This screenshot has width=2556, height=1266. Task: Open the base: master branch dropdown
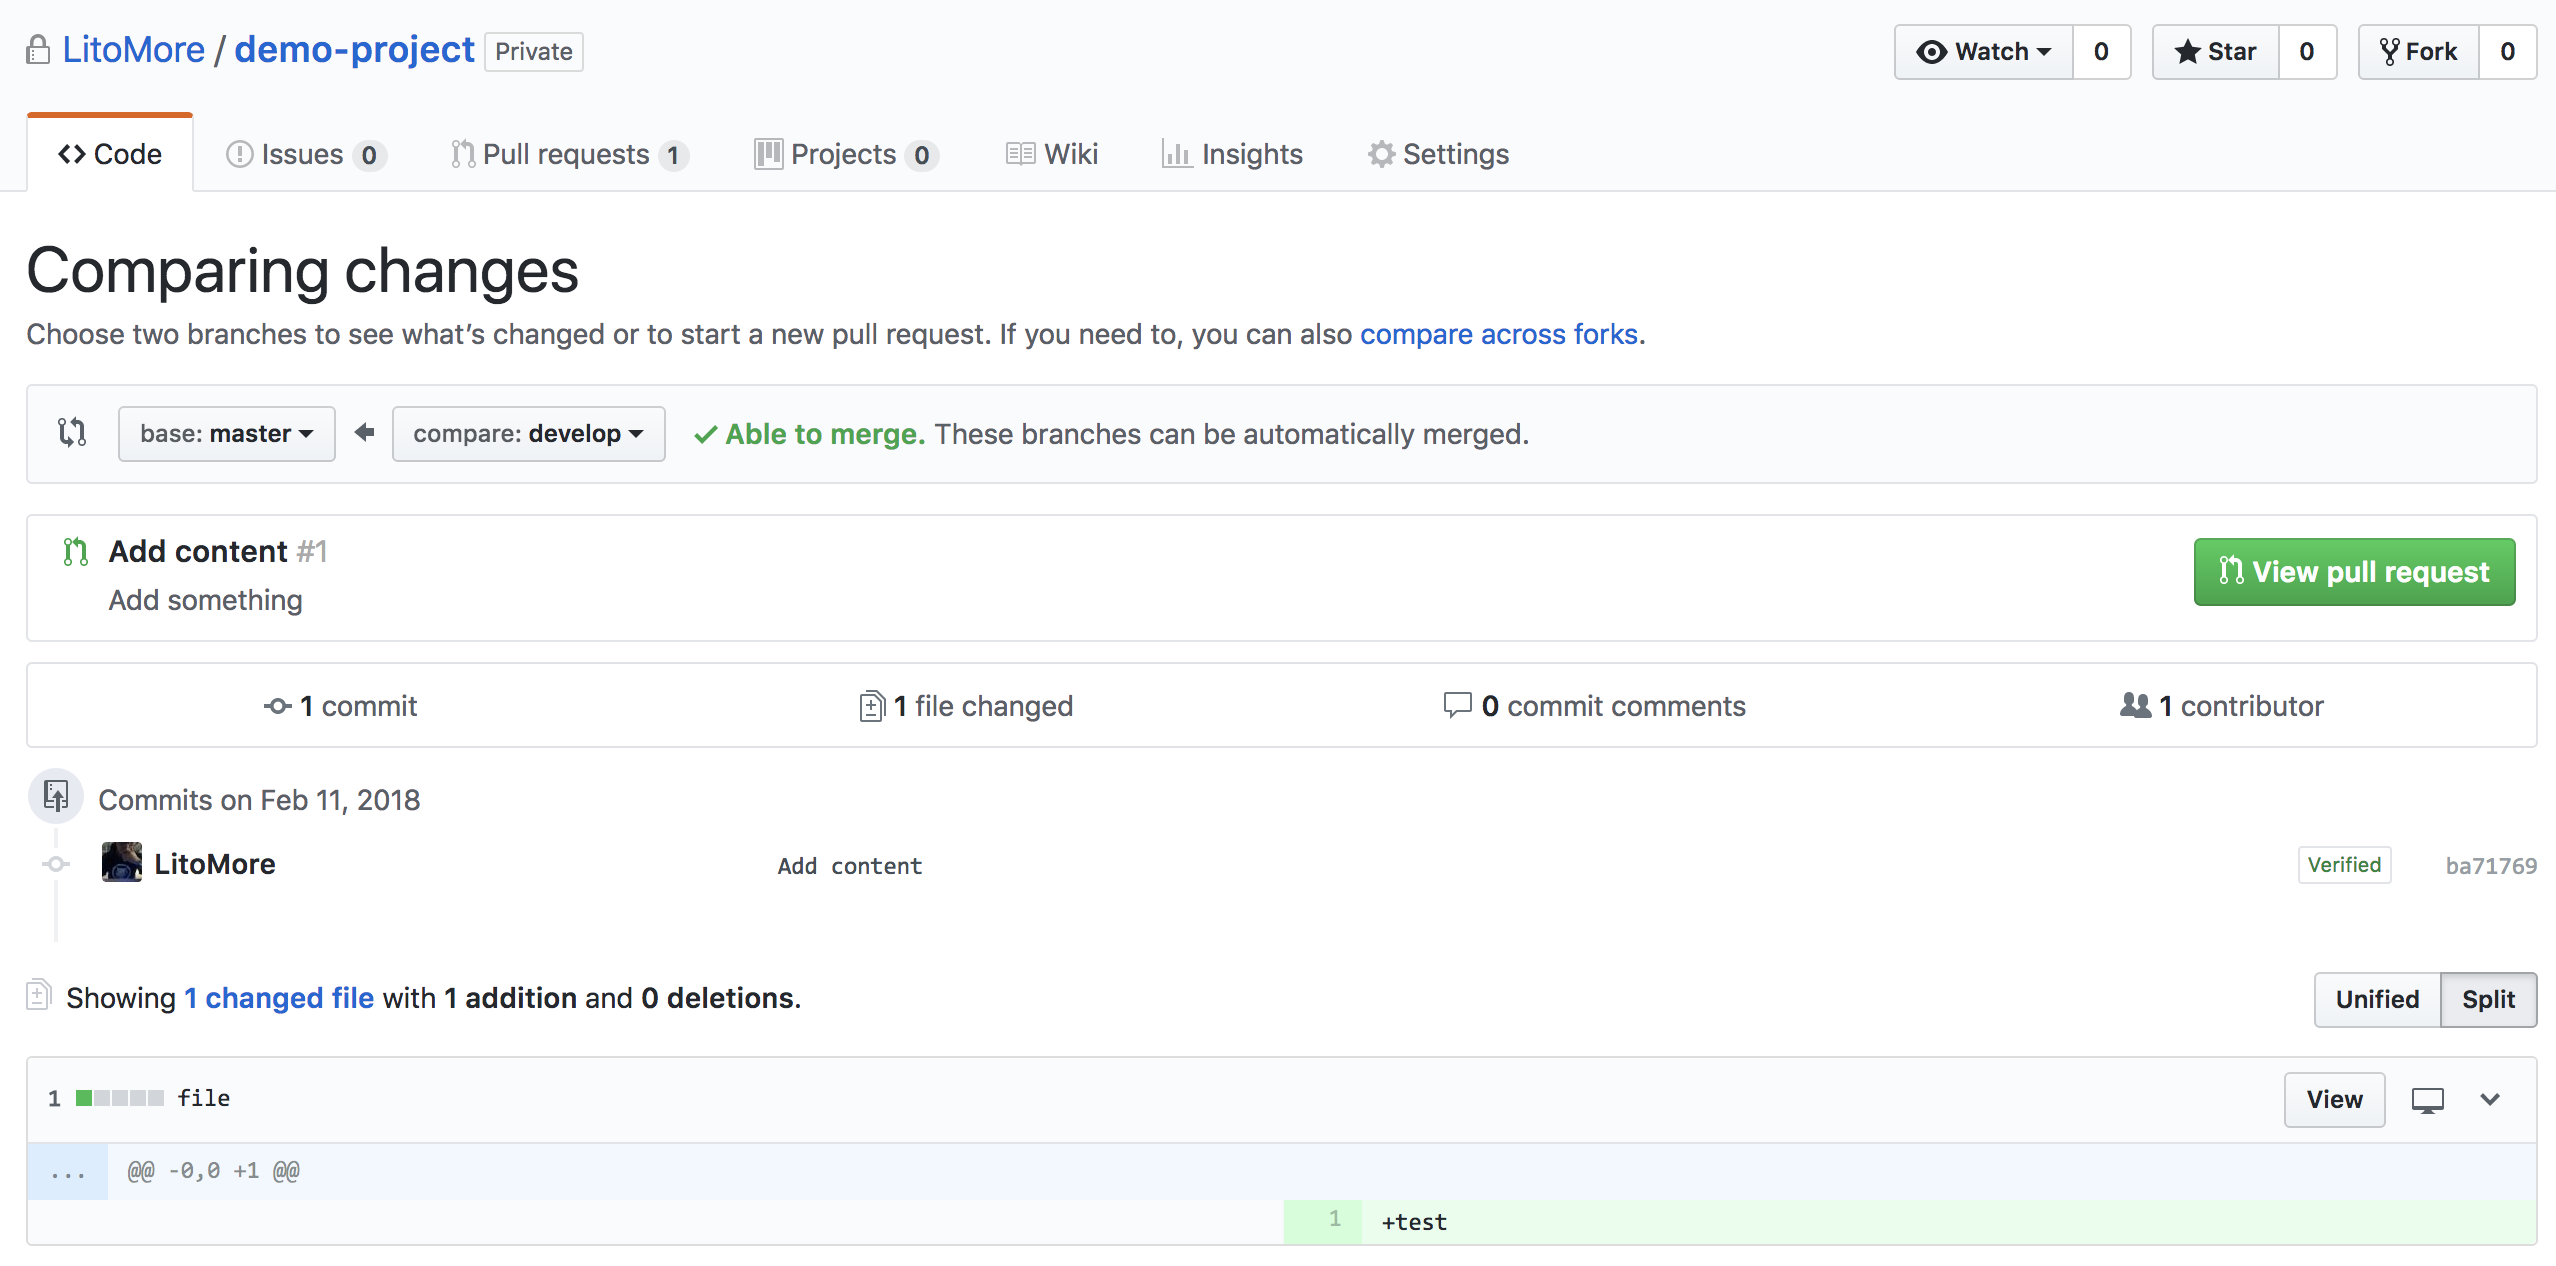click(226, 434)
